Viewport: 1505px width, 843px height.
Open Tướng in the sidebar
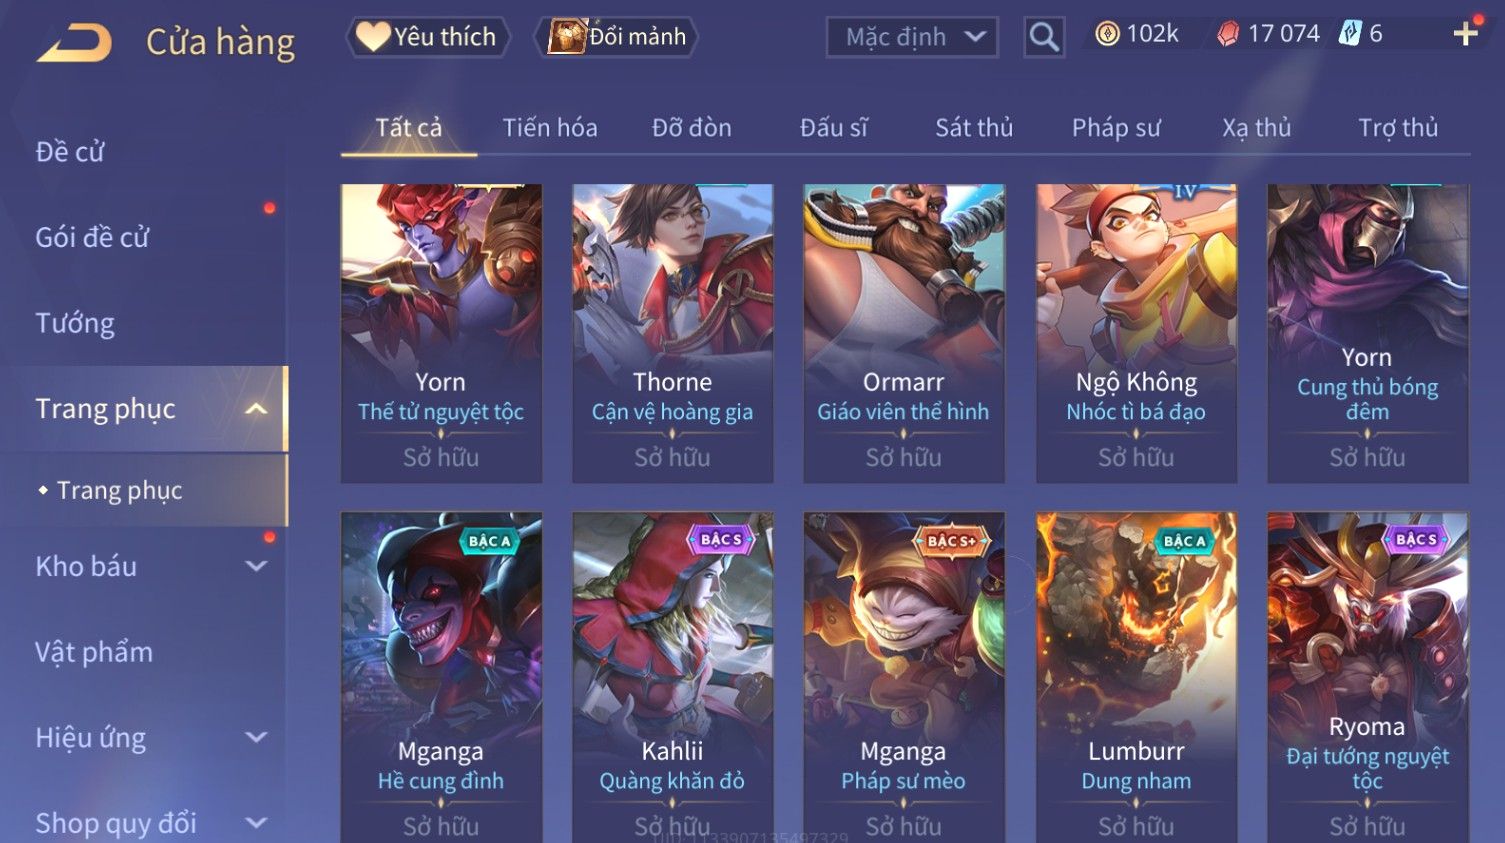(x=75, y=324)
